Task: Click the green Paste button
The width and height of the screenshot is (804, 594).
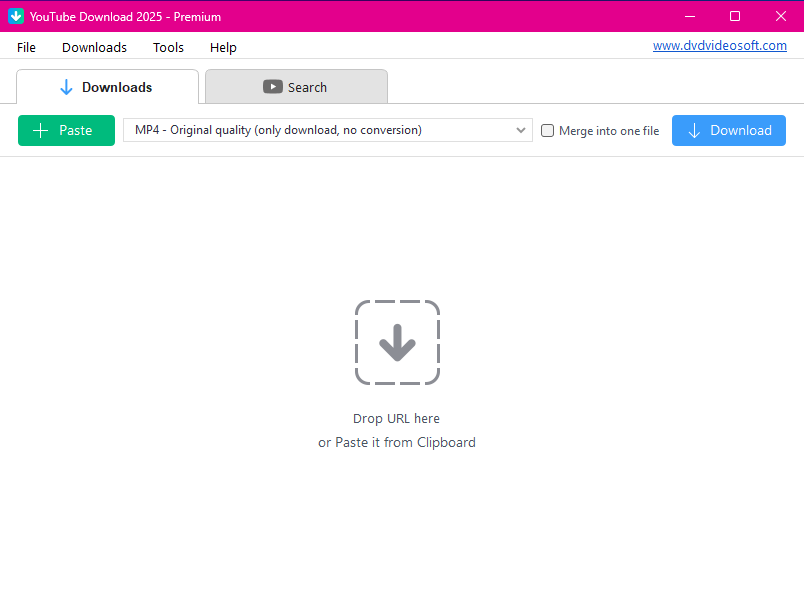Action: 66,130
